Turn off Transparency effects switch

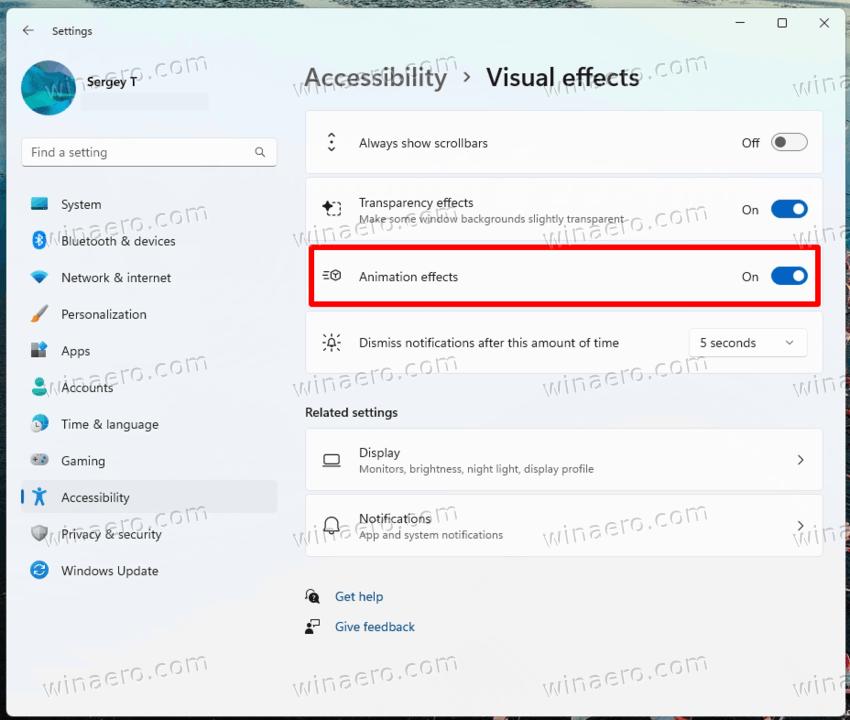(x=789, y=209)
